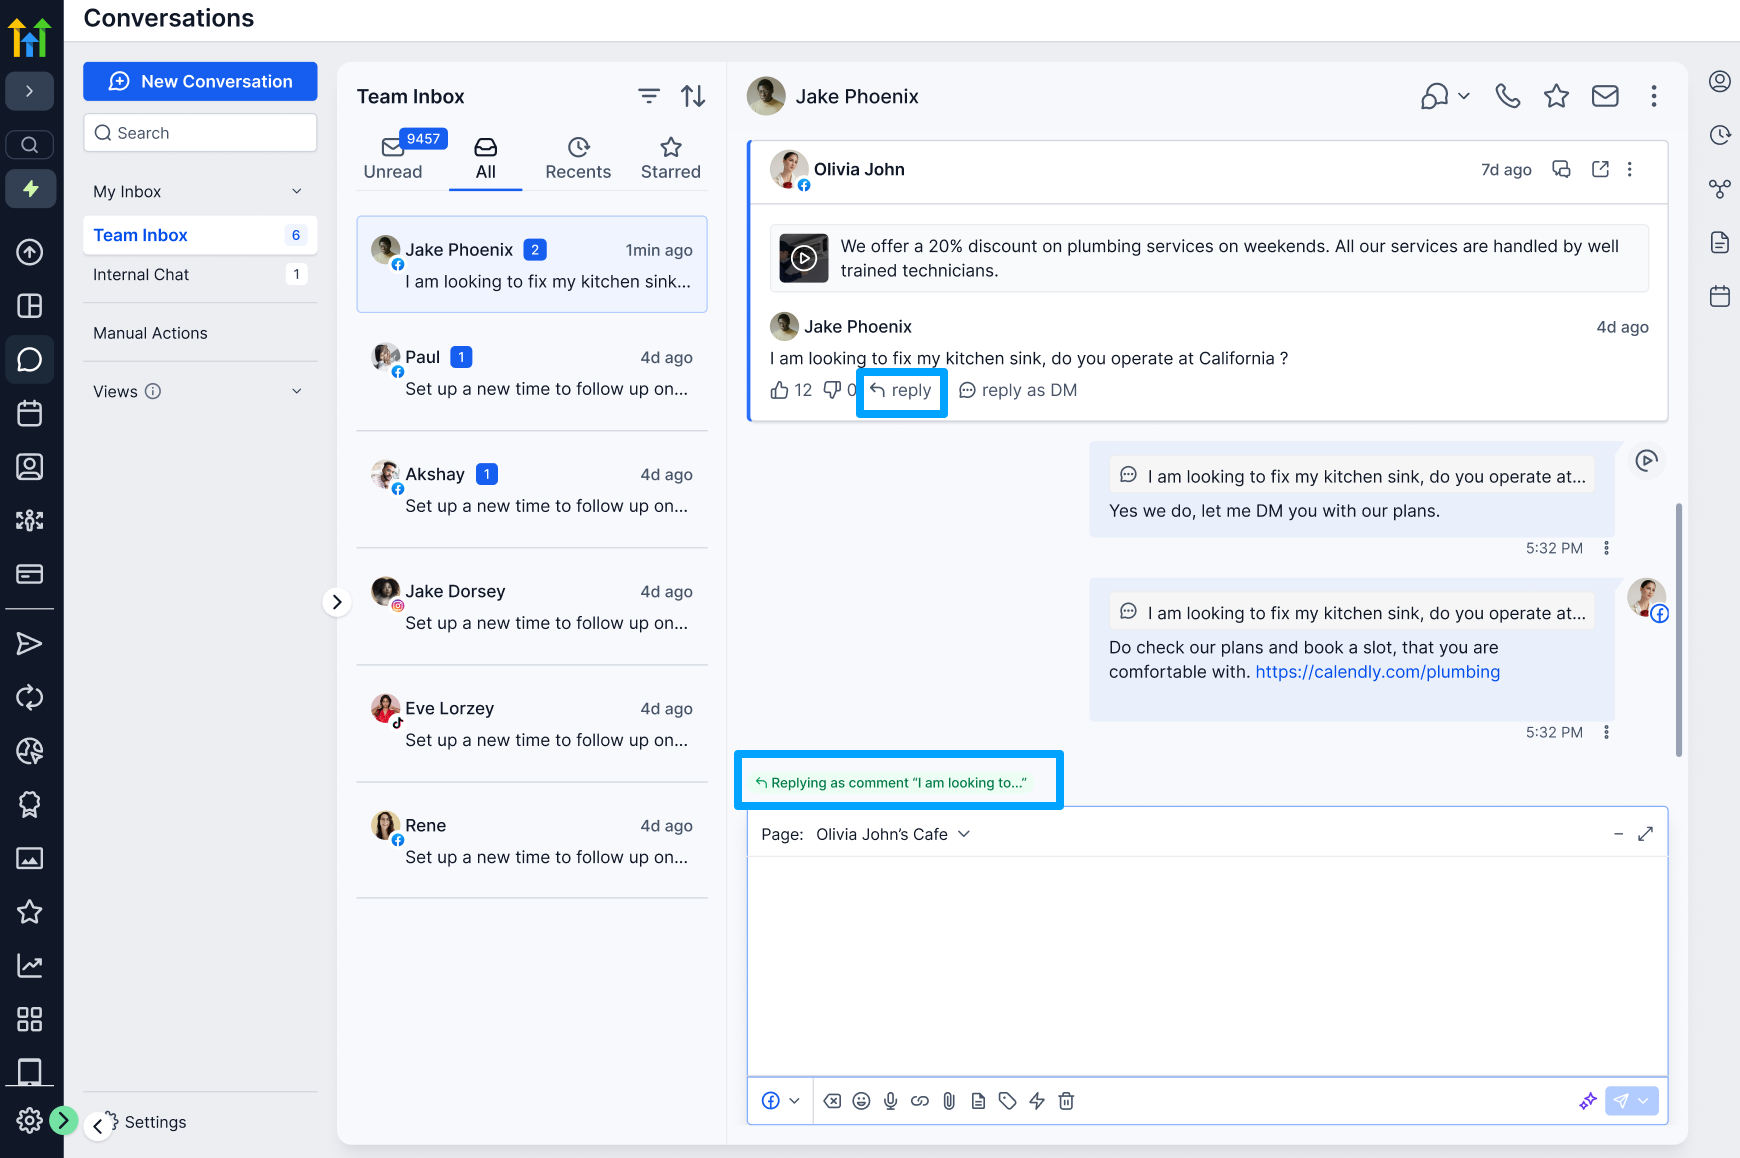Mark conversation unread with envelope icon

click(1605, 96)
